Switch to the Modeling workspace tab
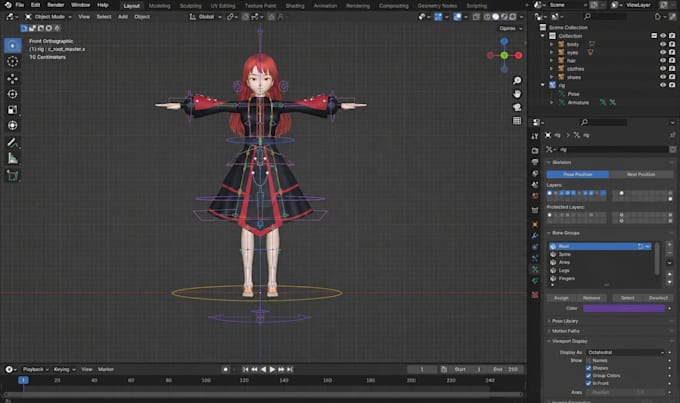 click(160, 6)
